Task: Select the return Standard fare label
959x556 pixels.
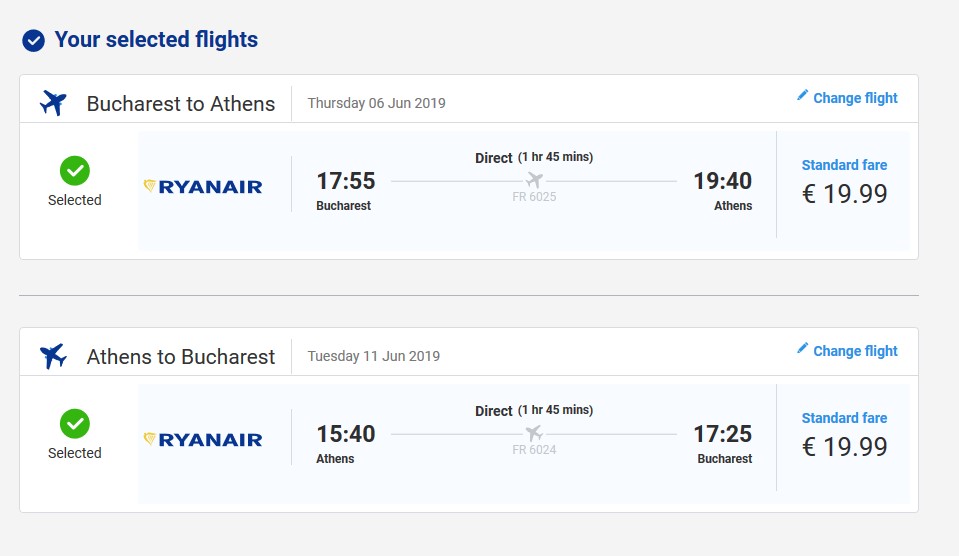Action: 844,418
